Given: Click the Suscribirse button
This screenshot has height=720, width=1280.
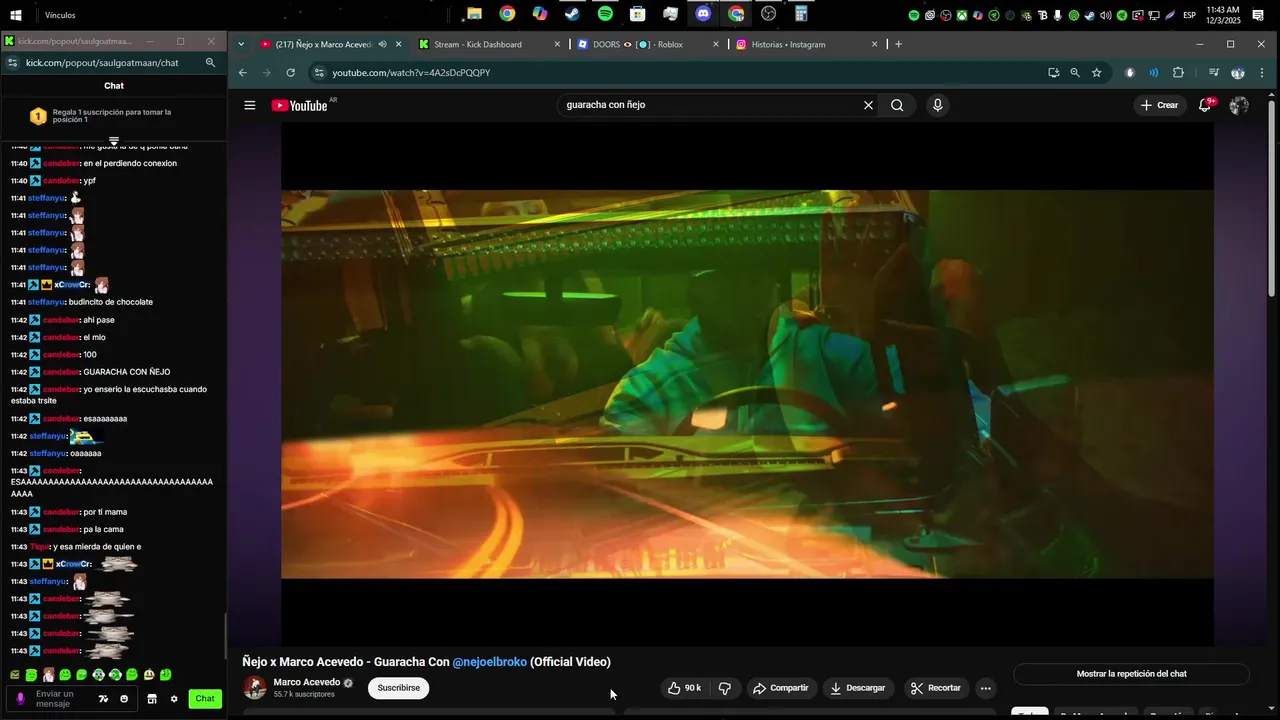Looking at the screenshot, I should pos(398,688).
